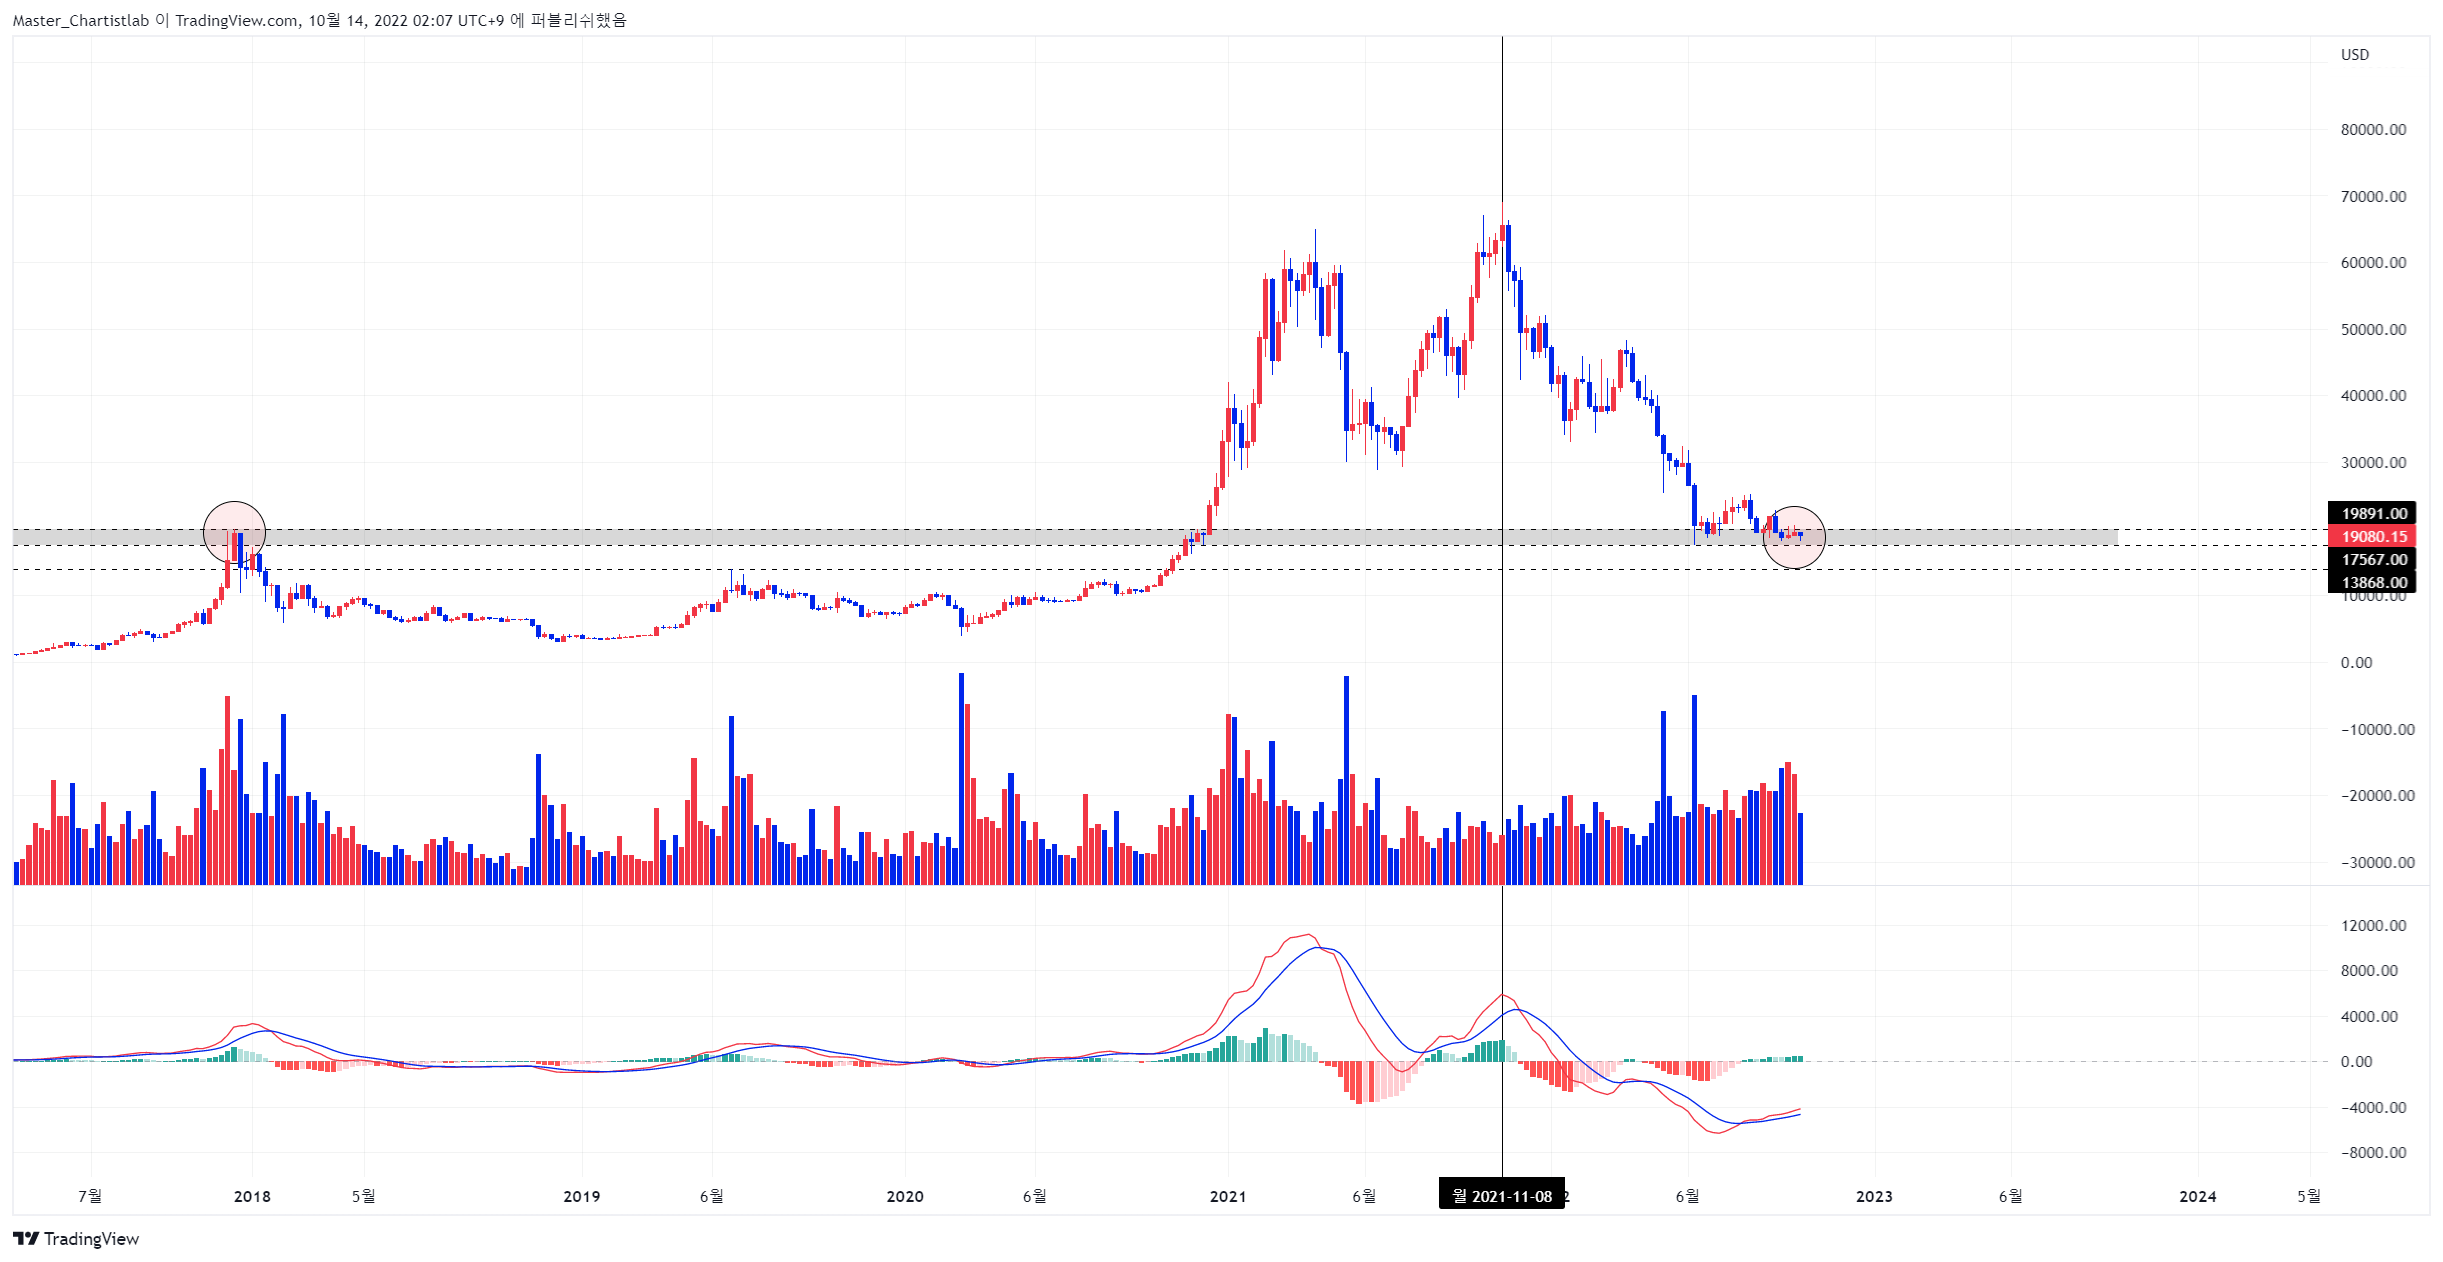The height and width of the screenshot is (1262, 2443).
Task: Click the red 19080.15 current price label
Action: click(x=2372, y=537)
